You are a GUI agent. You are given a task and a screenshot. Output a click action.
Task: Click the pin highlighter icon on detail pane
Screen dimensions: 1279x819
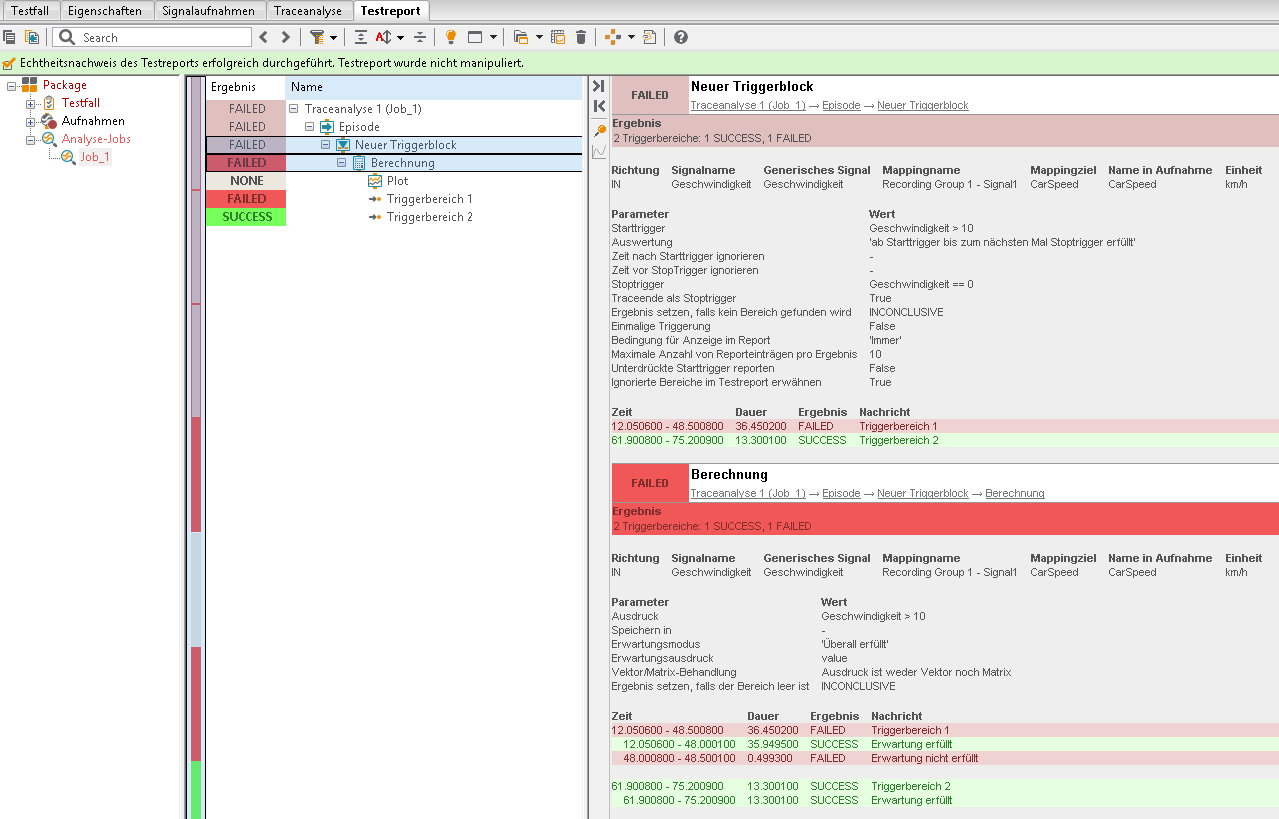[599, 131]
